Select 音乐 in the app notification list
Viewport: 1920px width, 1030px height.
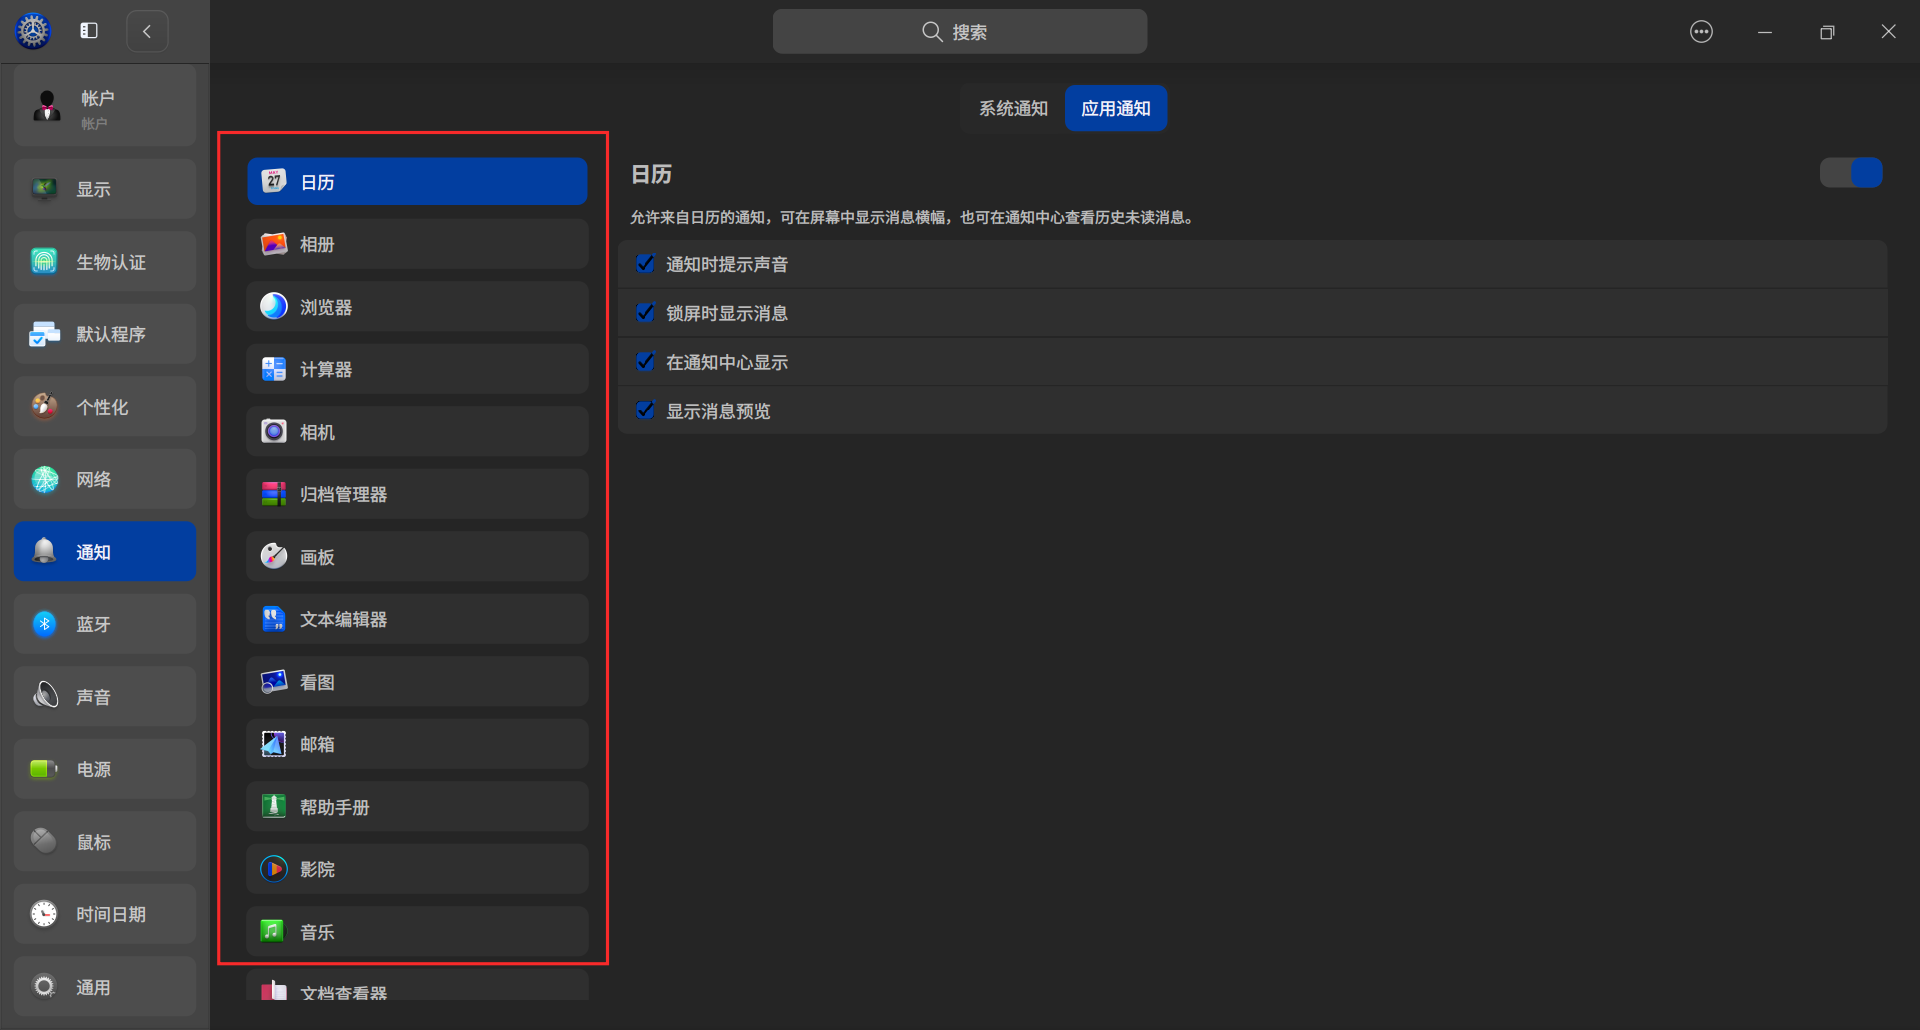click(x=416, y=931)
